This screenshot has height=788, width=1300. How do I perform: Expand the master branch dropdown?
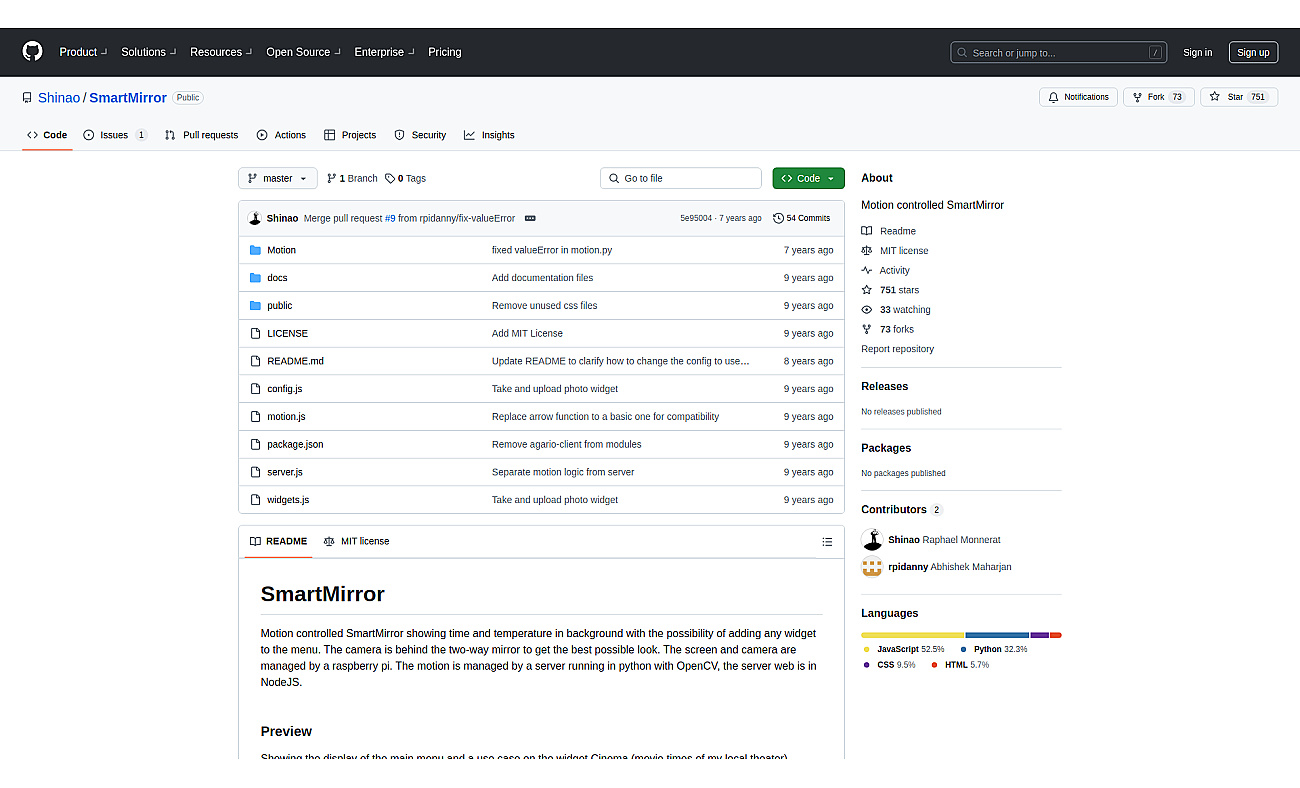pyautogui.click(x=278, y=178)
